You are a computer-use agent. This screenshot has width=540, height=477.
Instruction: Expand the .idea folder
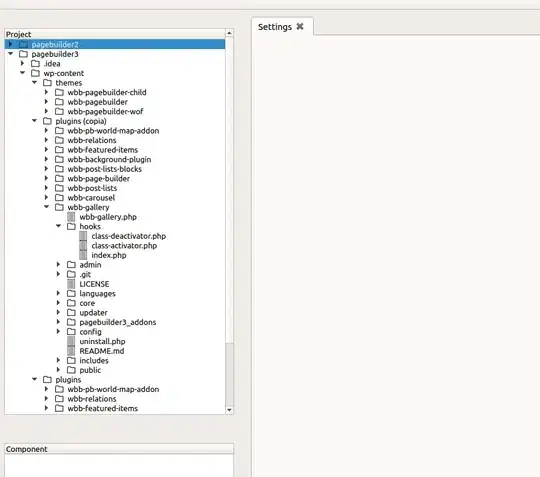tap(23, 63)
